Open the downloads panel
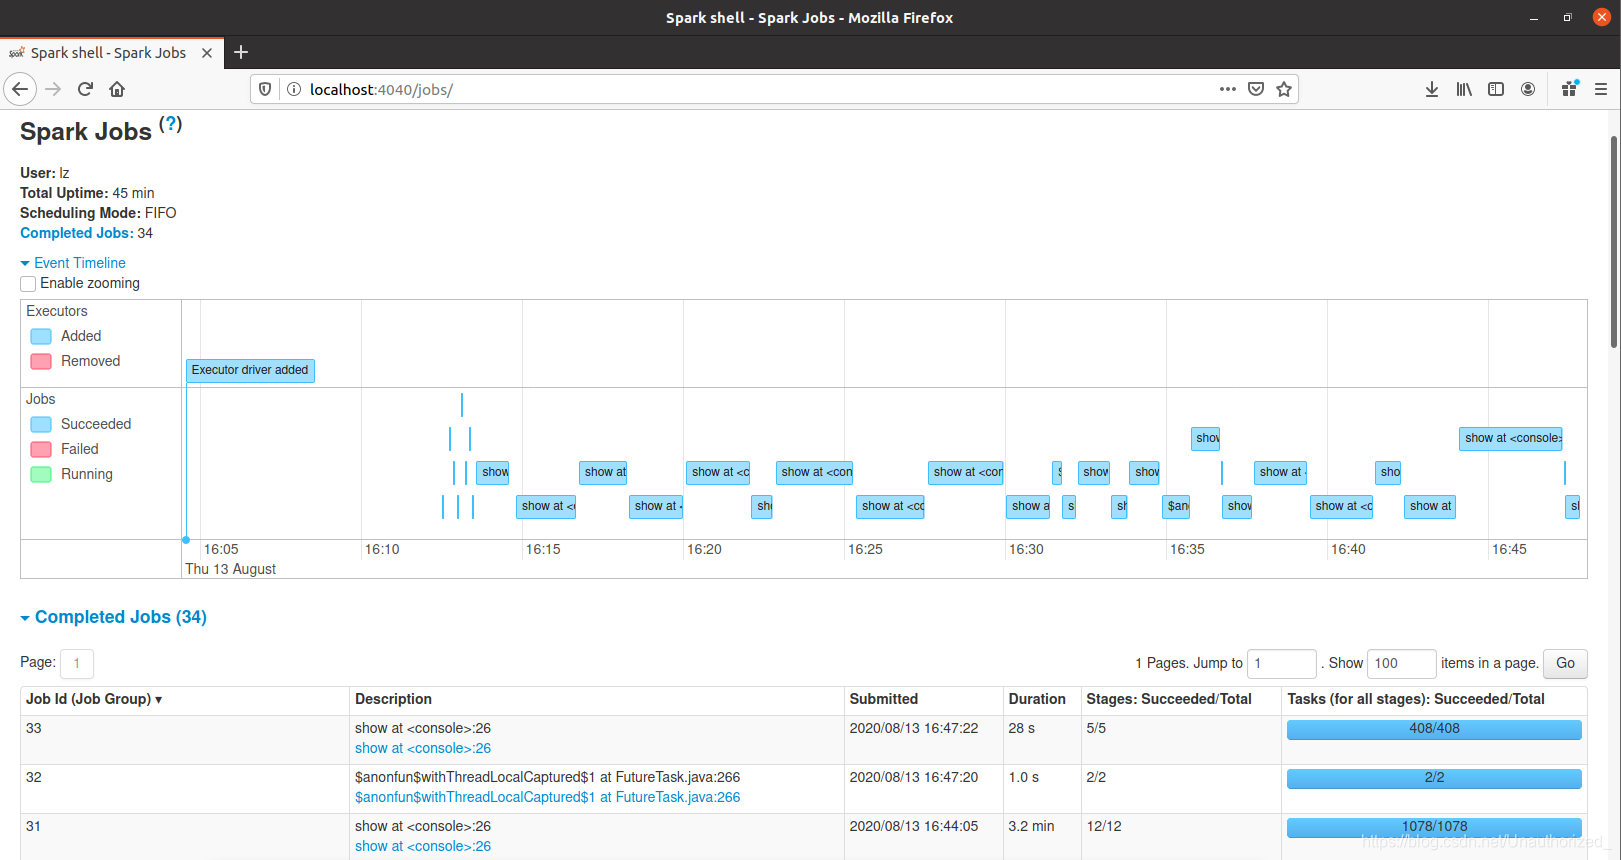This screenshot has height=860, width=1621. 1432,89
